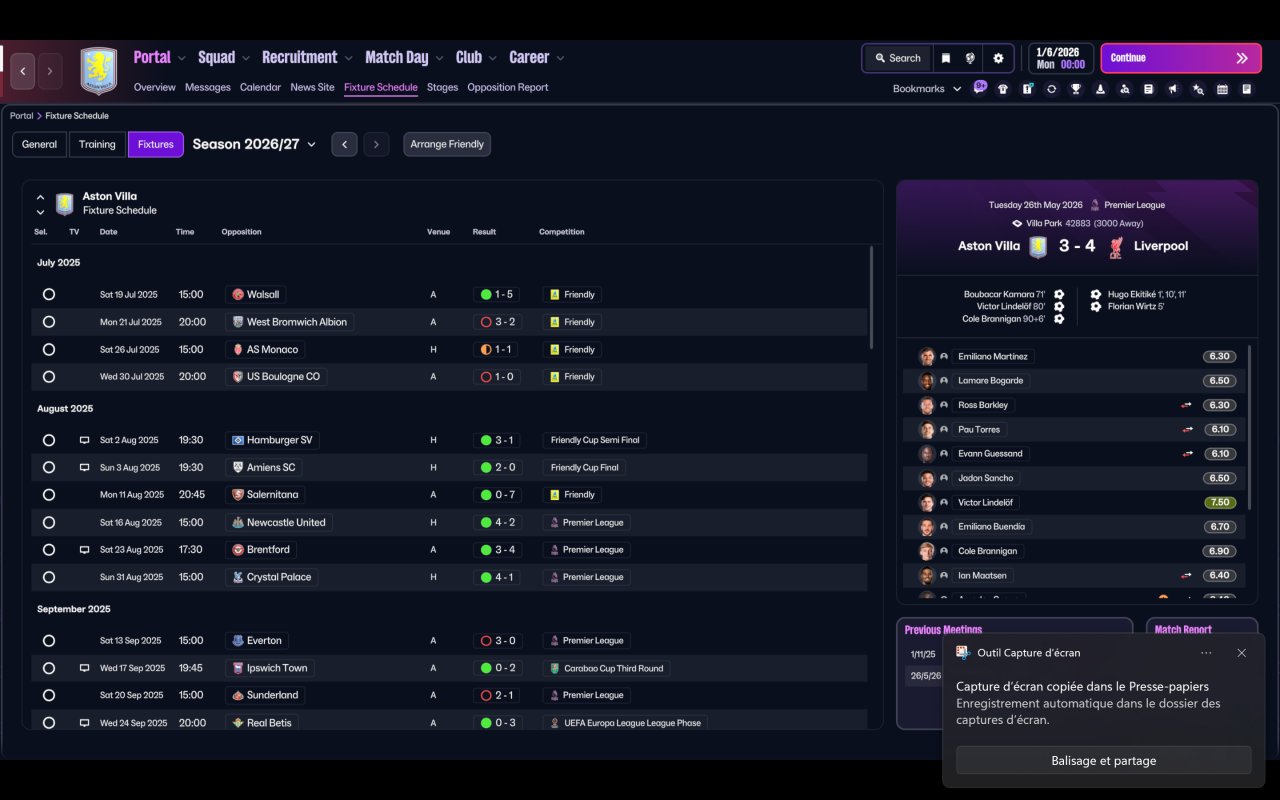Open the options menu on the screenshot notification

1206,653
